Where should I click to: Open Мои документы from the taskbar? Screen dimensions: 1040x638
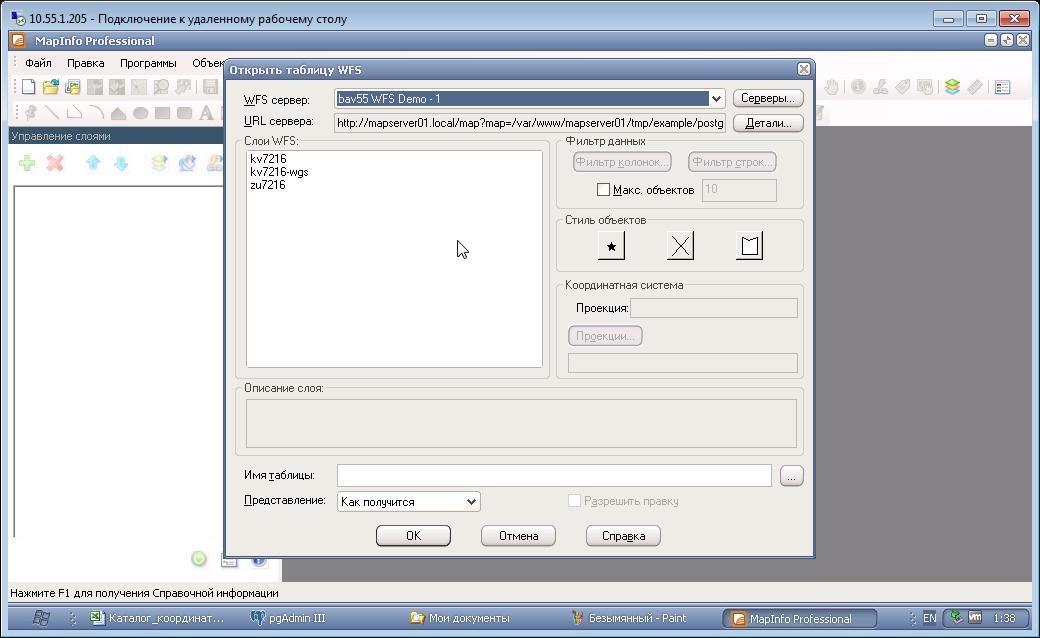[460, 618]
